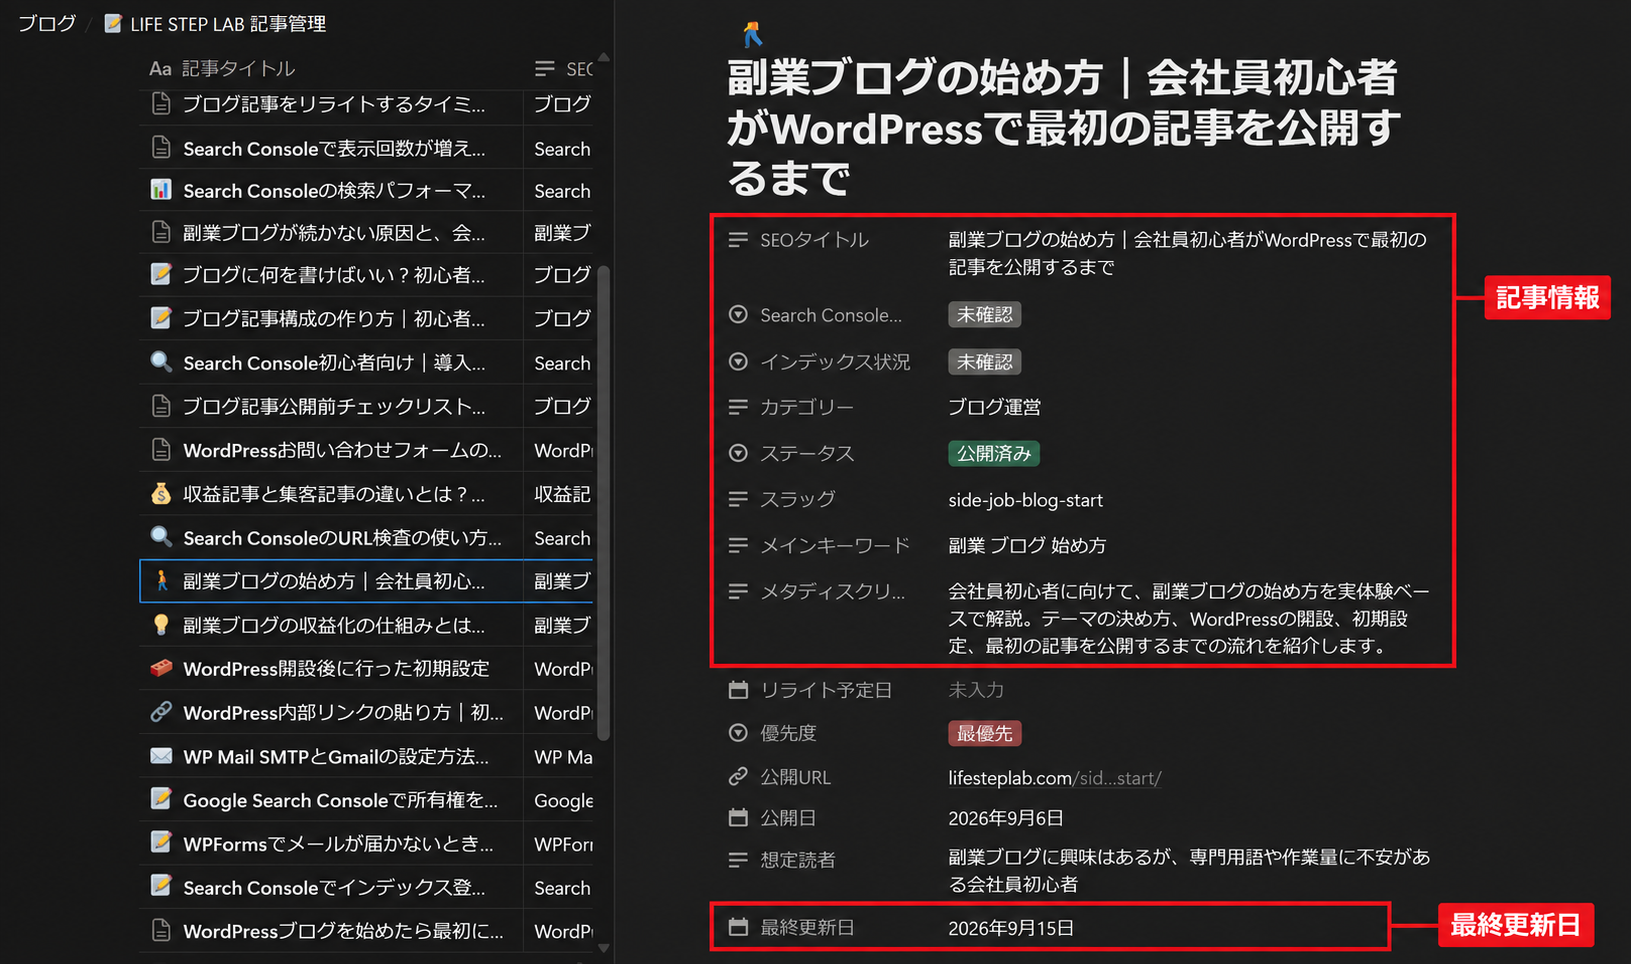Click the page title 副業ブログの始め方
Screen dimensions: 1631x964
click(1063, 128)
